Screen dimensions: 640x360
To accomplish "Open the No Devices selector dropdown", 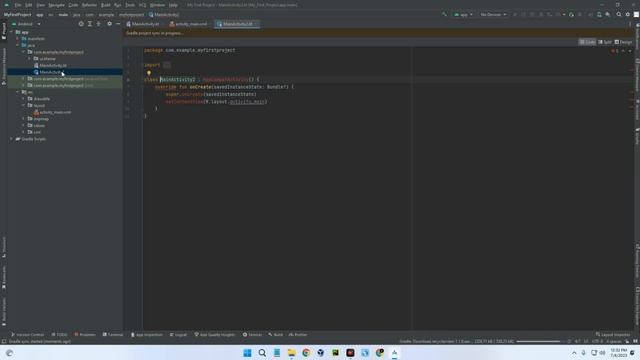I will click(493, 15).
